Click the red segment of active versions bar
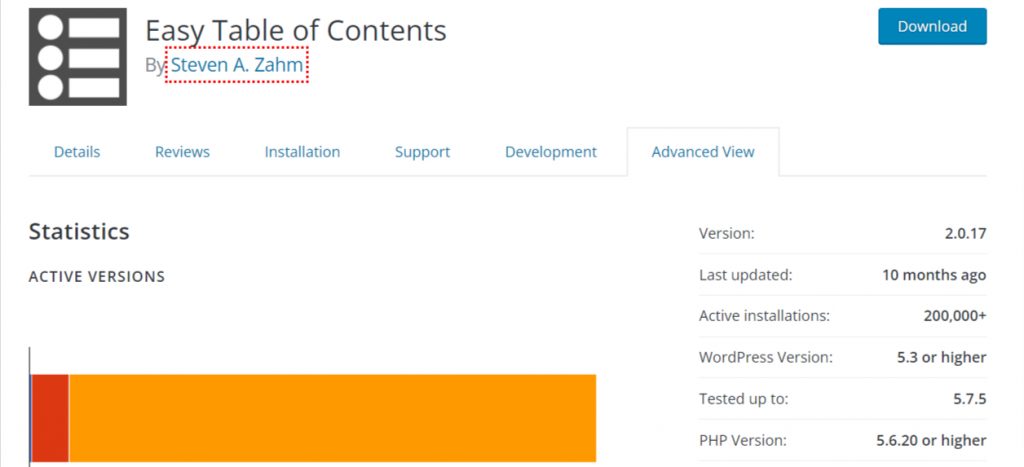Image resolution: width=1024 pixels, height=467 pixels. coord(50,418)
